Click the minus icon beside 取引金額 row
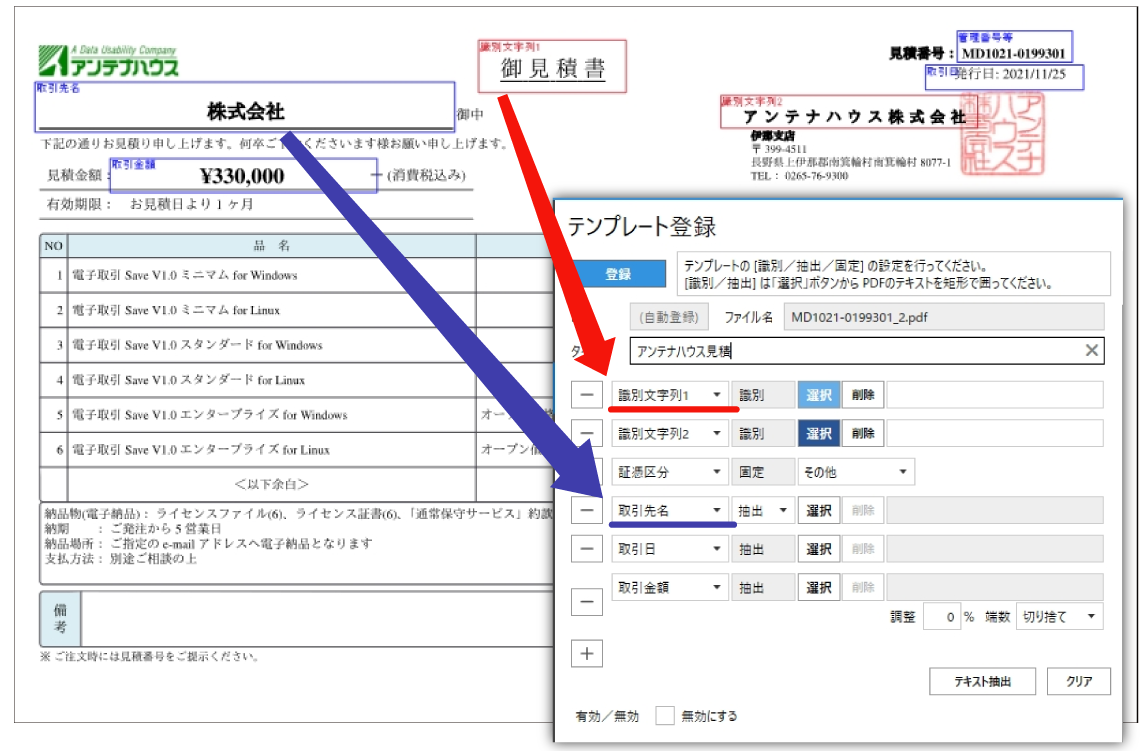The image size is (1146, 751). click(x=587, y=602)
